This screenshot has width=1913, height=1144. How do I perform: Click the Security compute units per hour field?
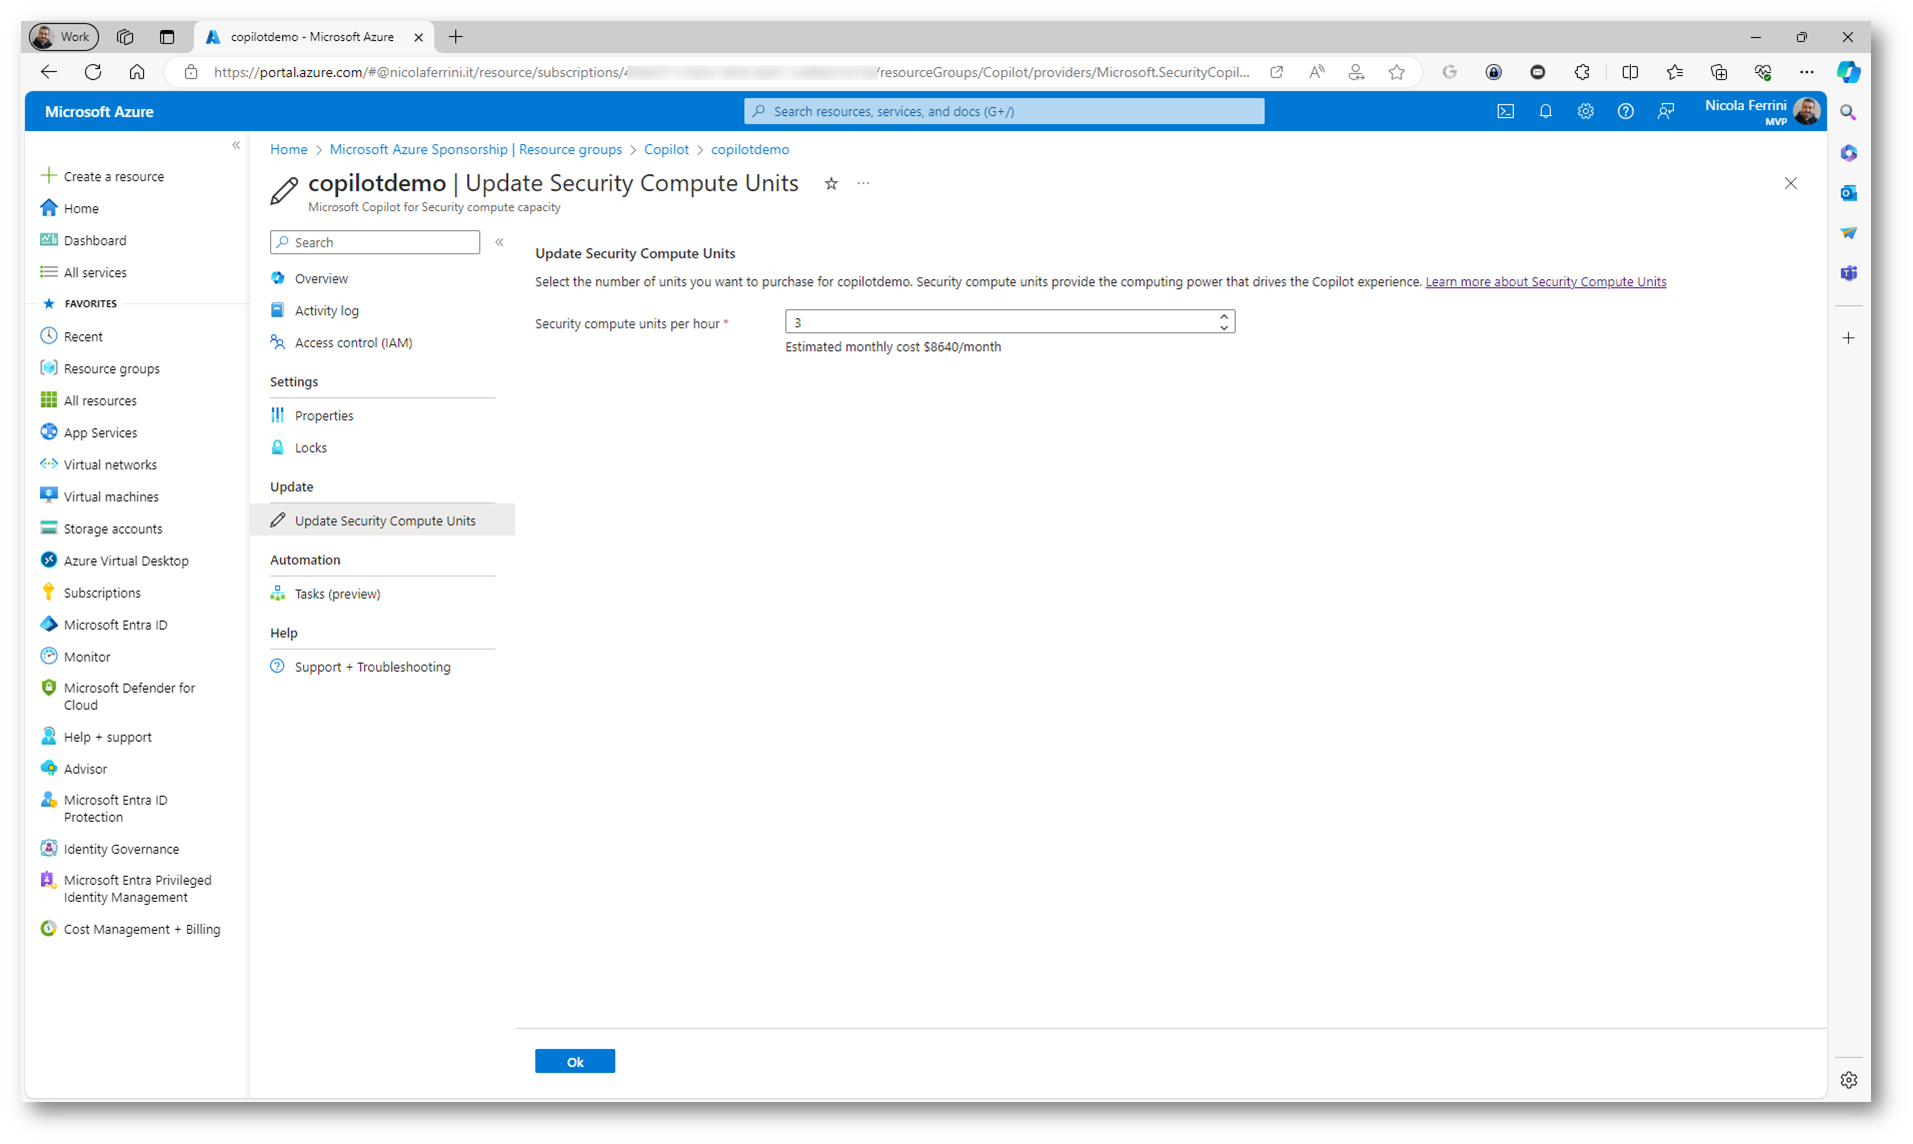pyautogui.click(x=1009, y=322)
